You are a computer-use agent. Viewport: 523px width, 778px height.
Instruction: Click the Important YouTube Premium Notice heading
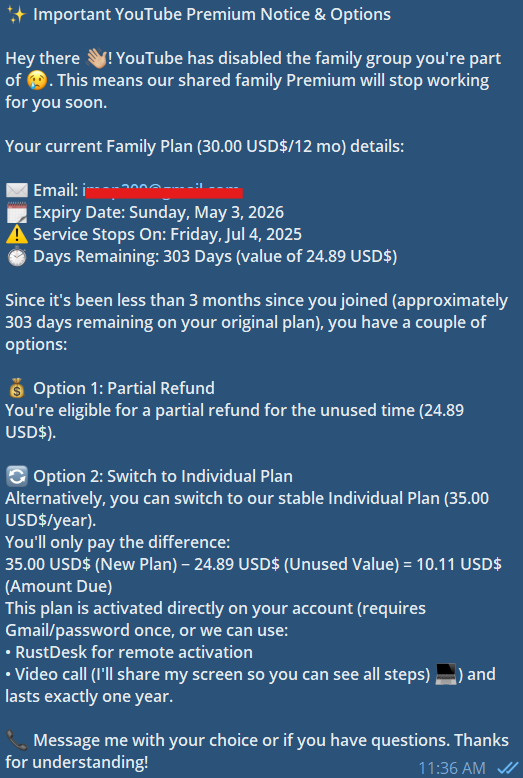click(x=212, y=14)
